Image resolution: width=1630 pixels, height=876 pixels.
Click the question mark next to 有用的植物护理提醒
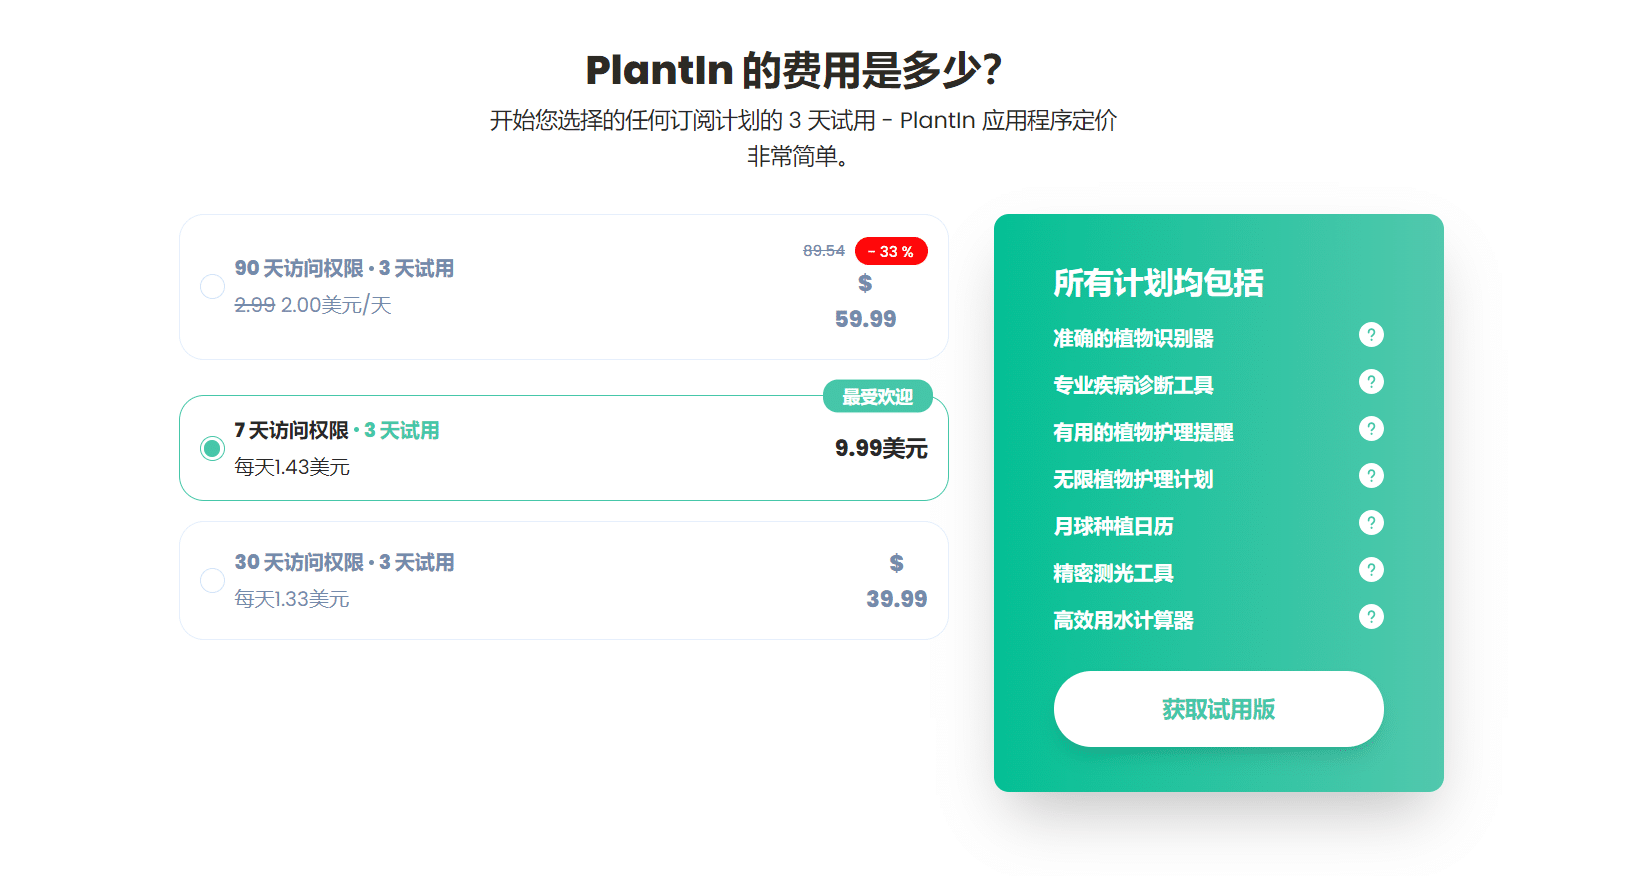click(1372, 429)
